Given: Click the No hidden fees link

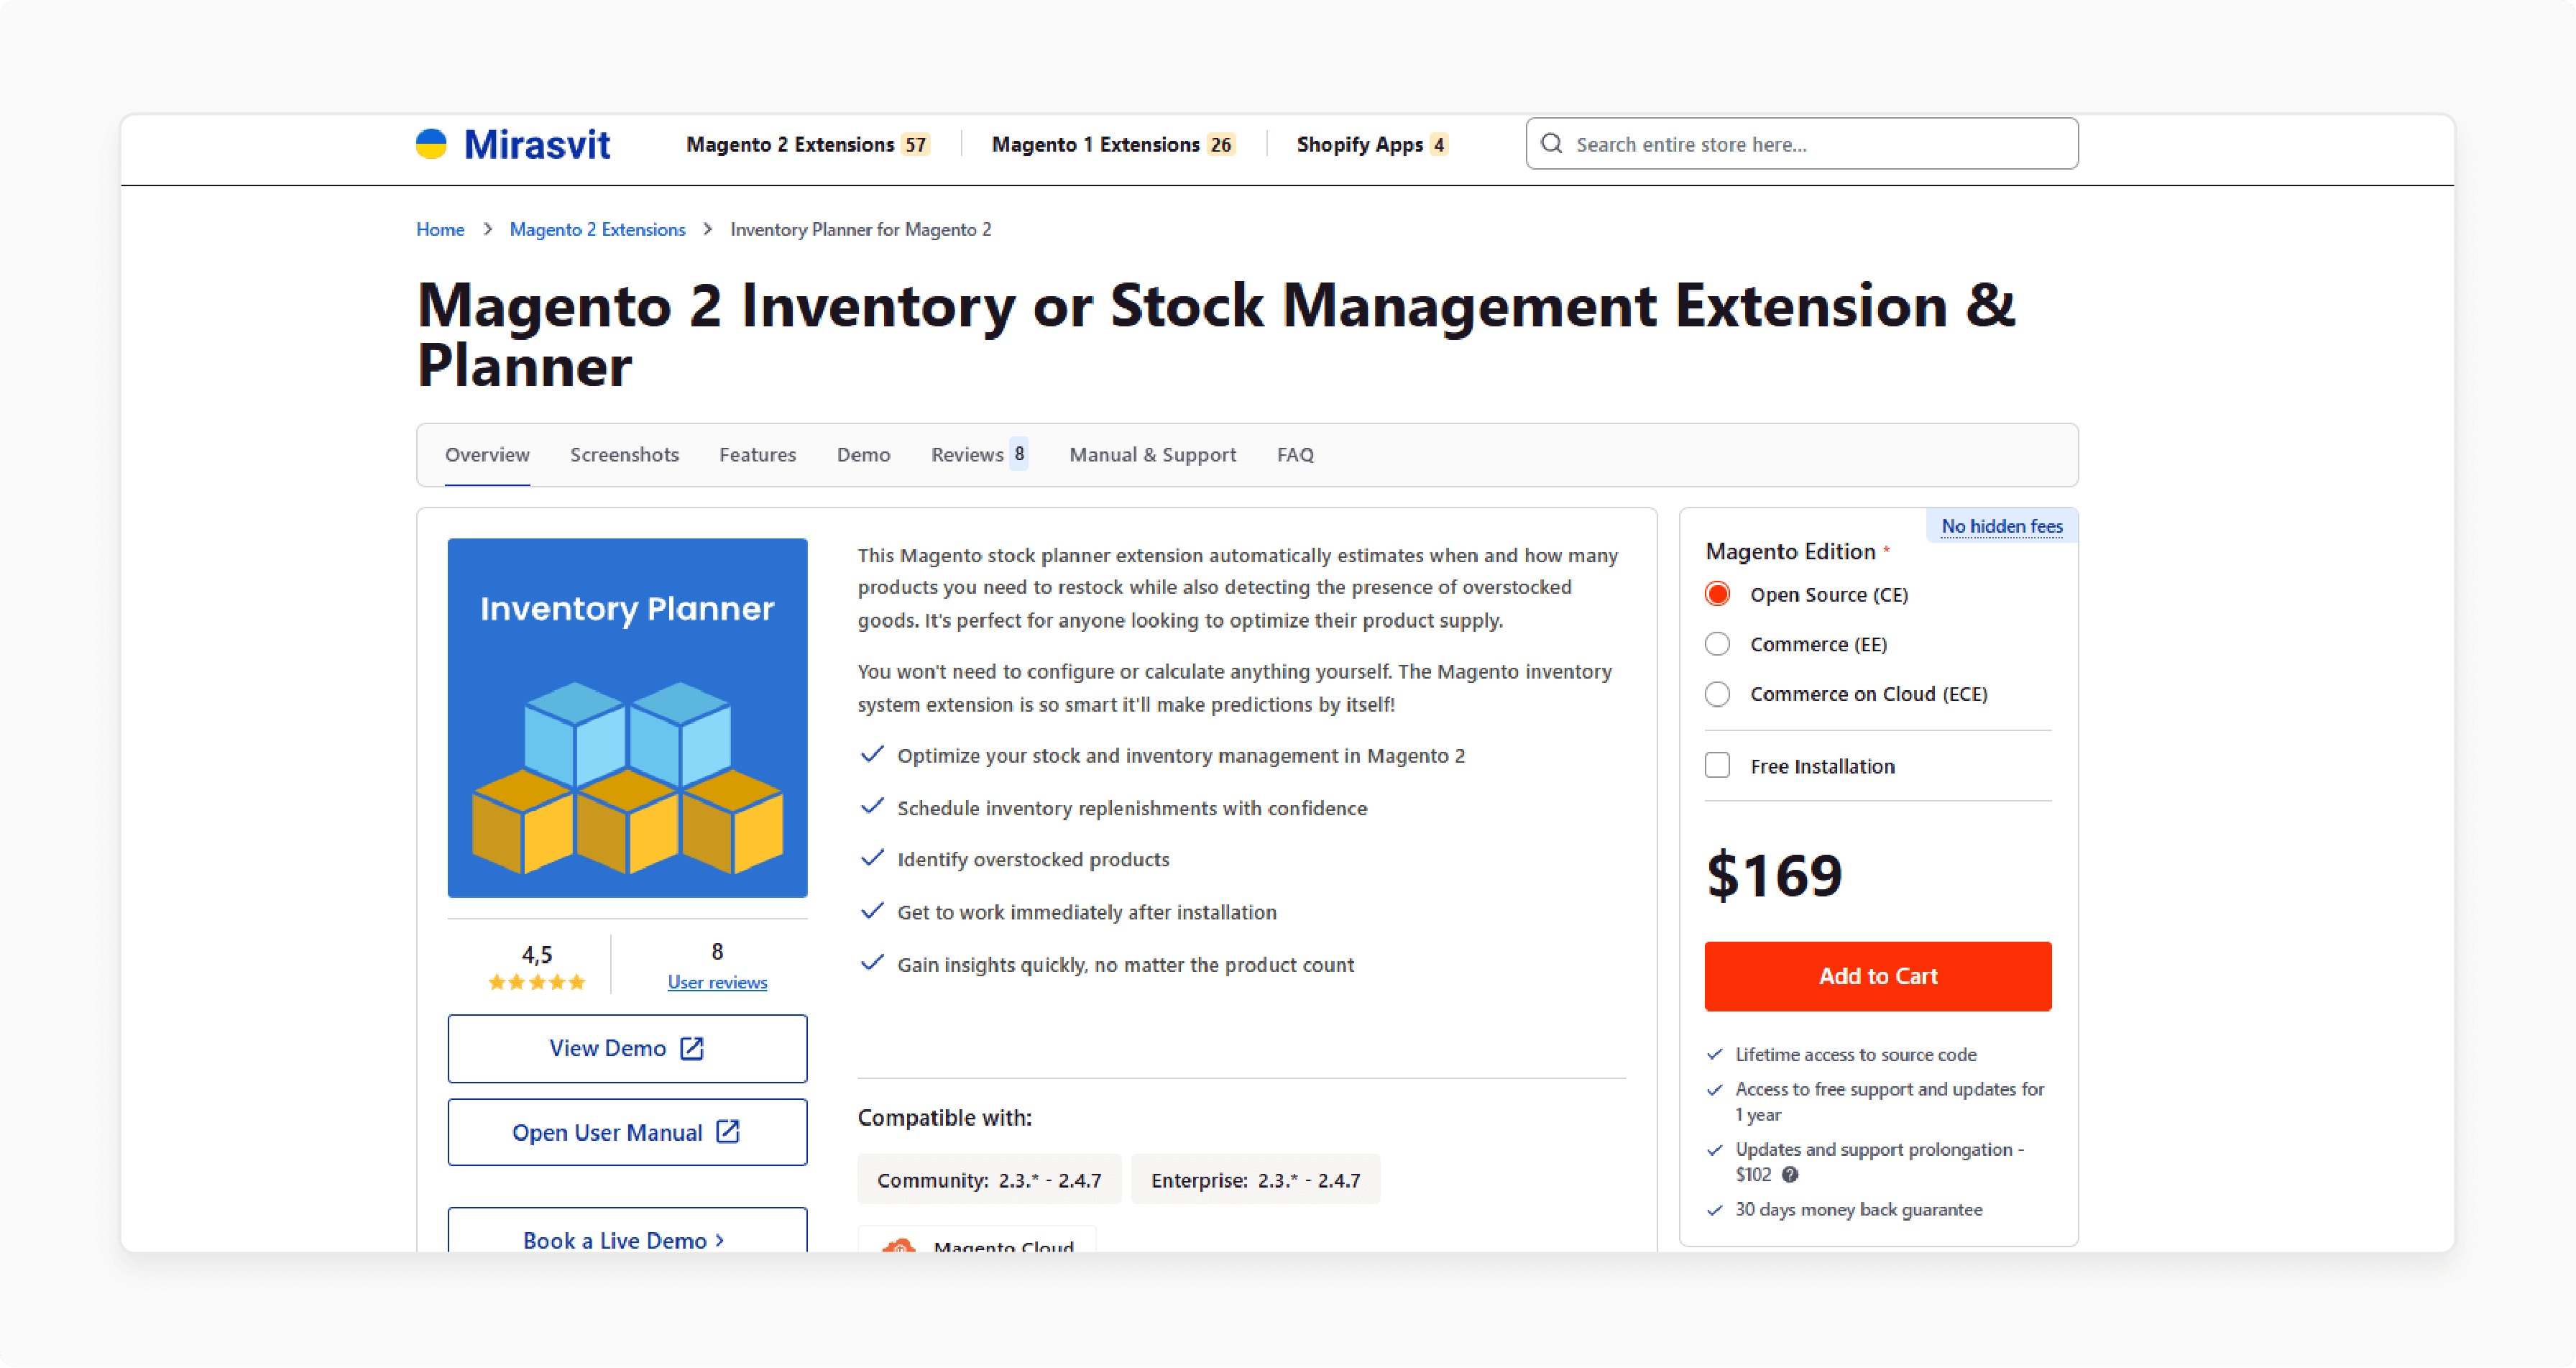Looking at the screenshot, I should [2002, 526].
